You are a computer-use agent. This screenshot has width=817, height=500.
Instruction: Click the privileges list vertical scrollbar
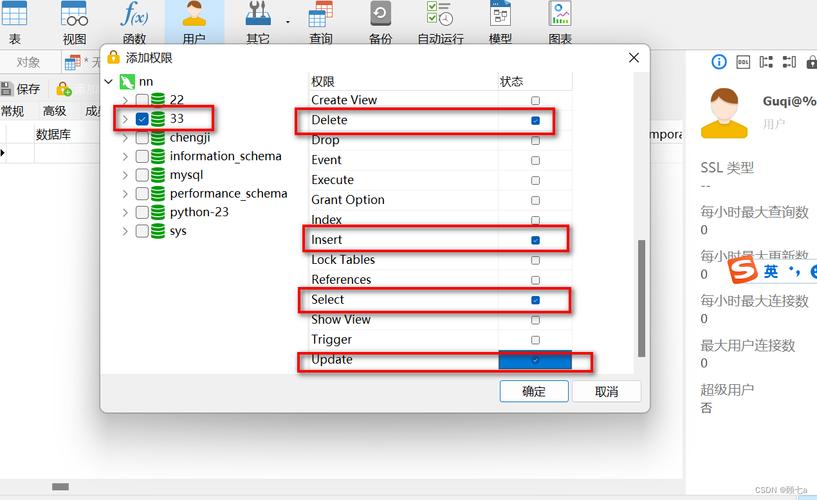click(x=641, y=298)
